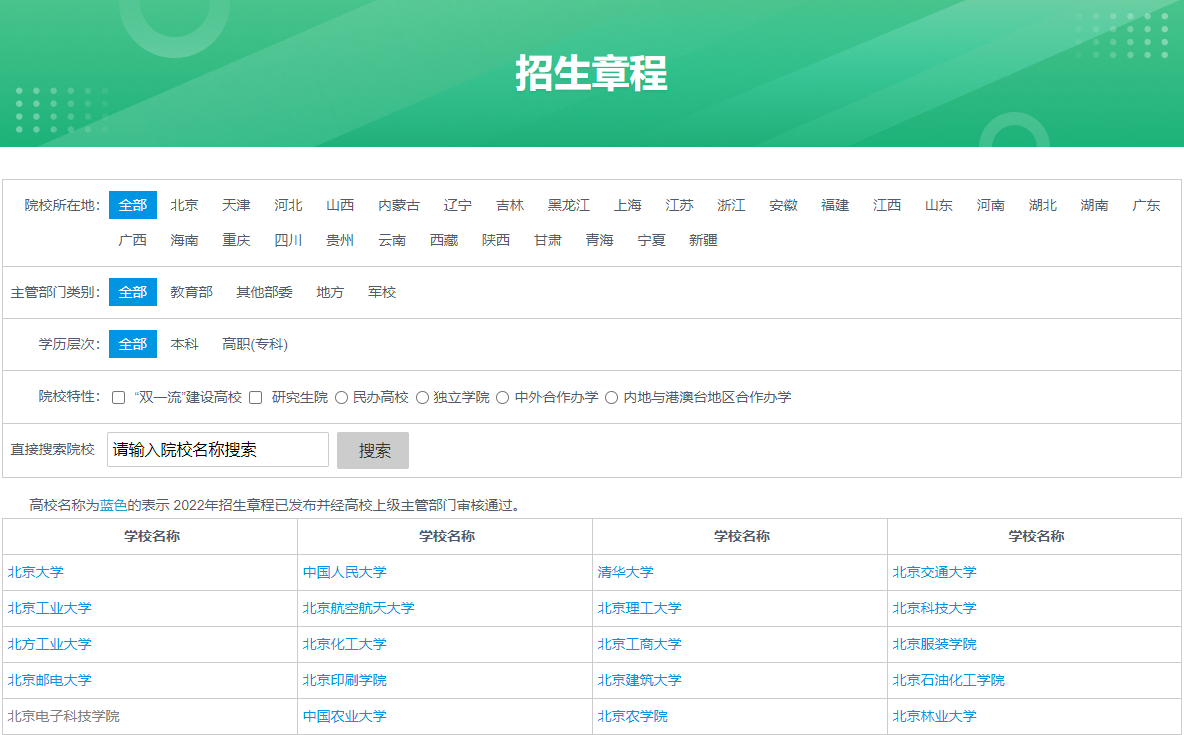Pick 内蒙古 from the location list

(x=399, y=205)
